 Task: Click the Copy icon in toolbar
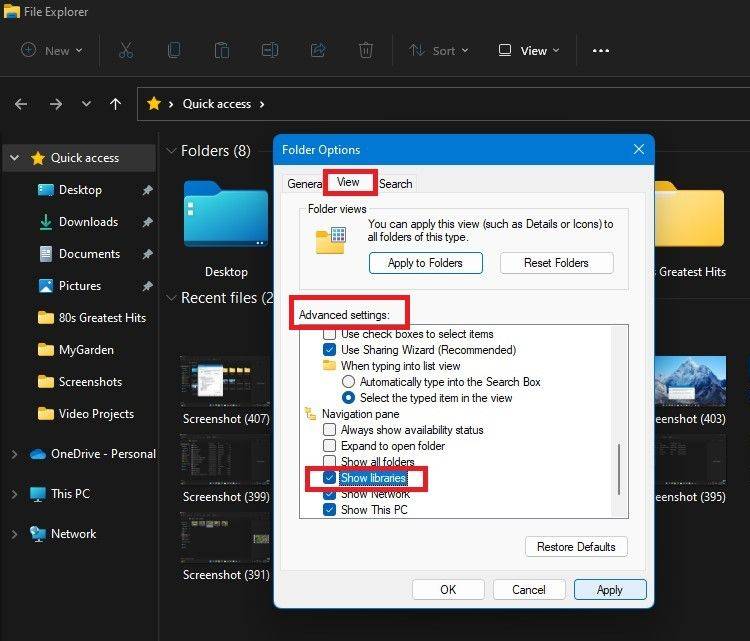click(174, 50)
